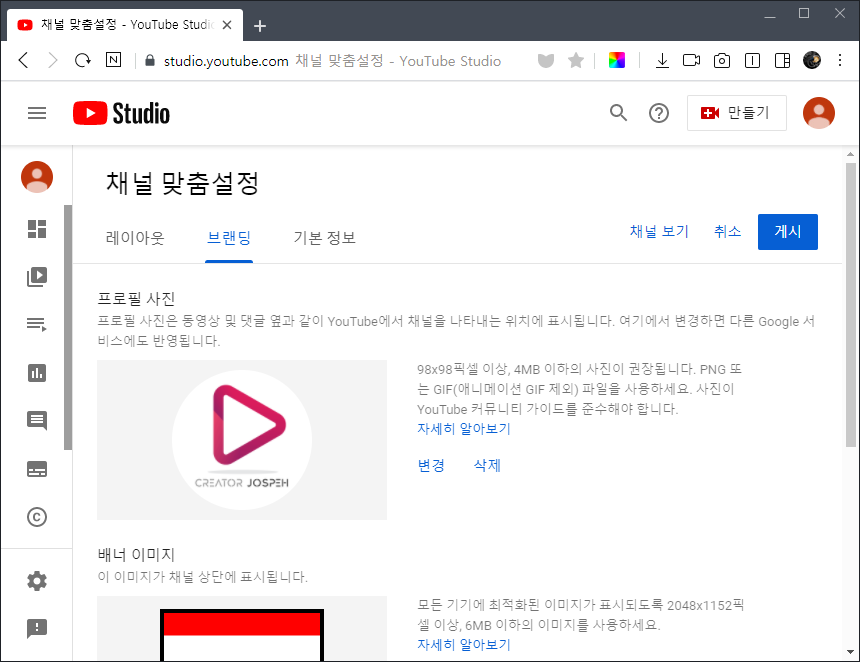Open the browser profile avatar
This screenshot has width=860, height=662.
[x=812, y=60]
